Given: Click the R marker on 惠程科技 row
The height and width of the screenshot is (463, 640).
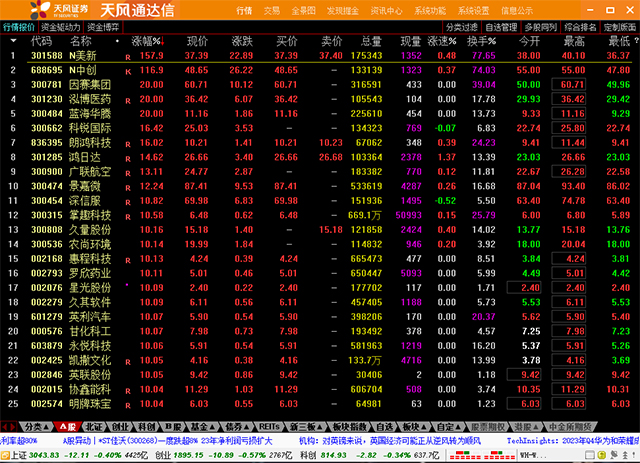Looking at the screenshot, I should click(x=128, y=260).
